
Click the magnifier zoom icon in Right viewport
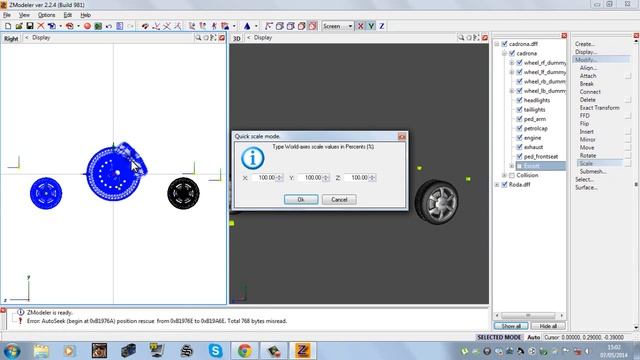click(198, 38)
